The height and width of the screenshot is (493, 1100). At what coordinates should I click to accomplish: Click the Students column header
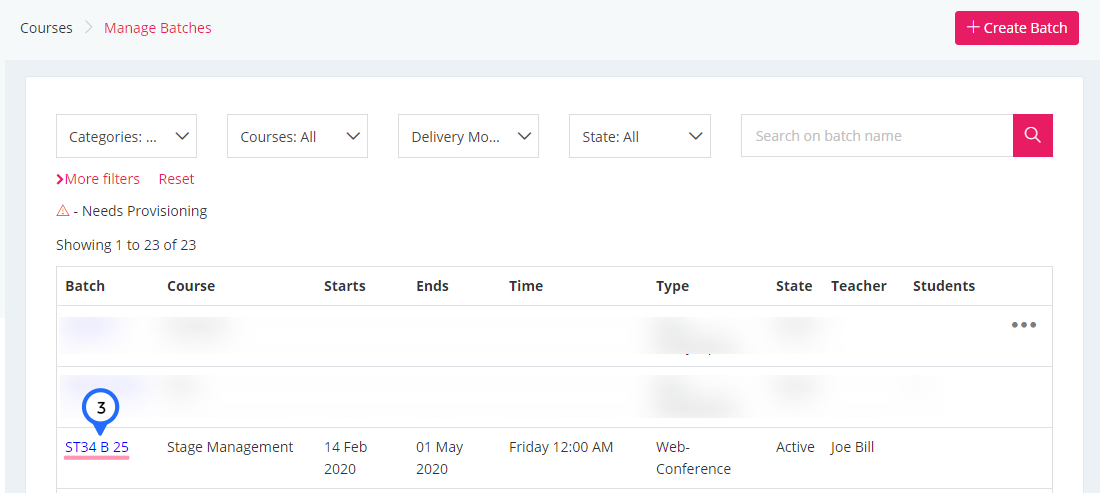pyautogui.click(x=944, y=286)
